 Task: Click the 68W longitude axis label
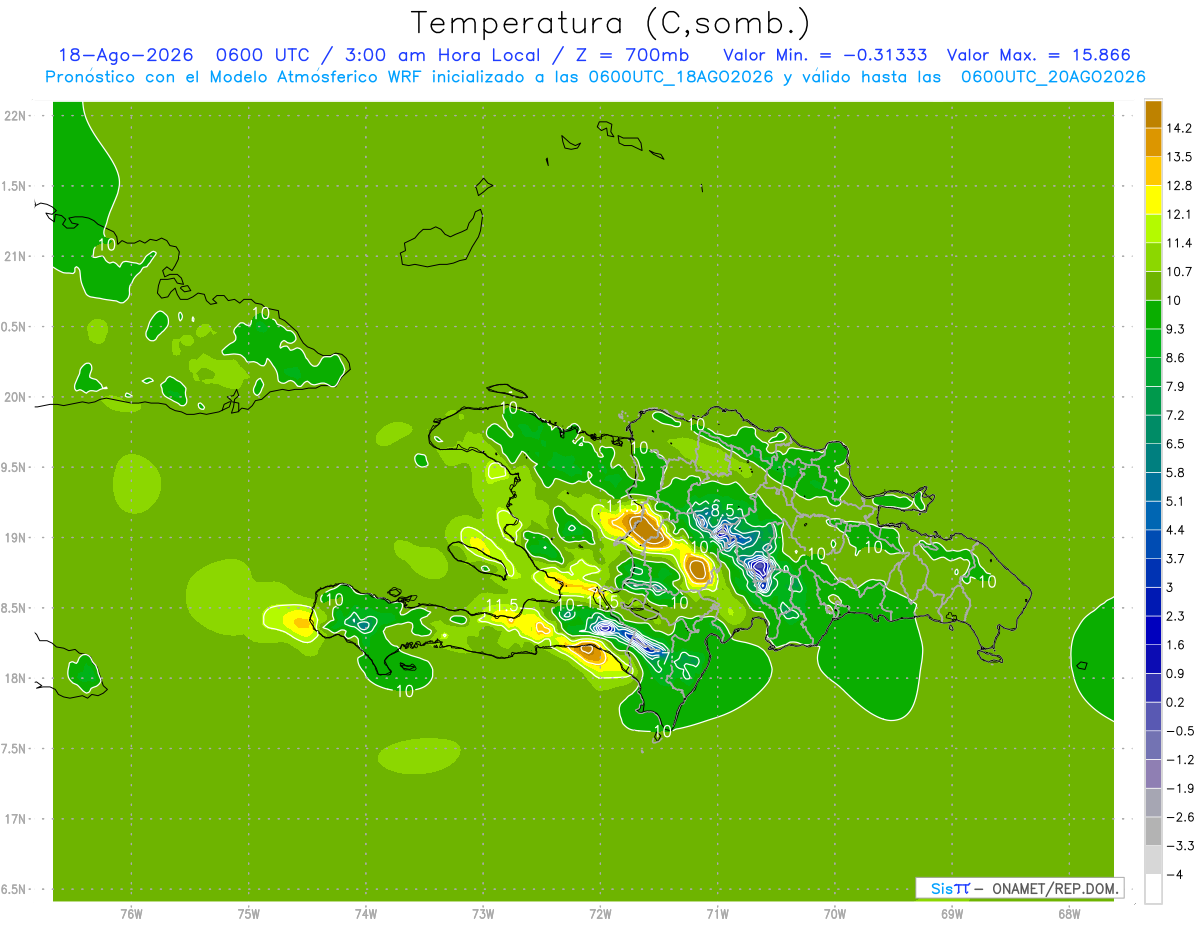1069,914
